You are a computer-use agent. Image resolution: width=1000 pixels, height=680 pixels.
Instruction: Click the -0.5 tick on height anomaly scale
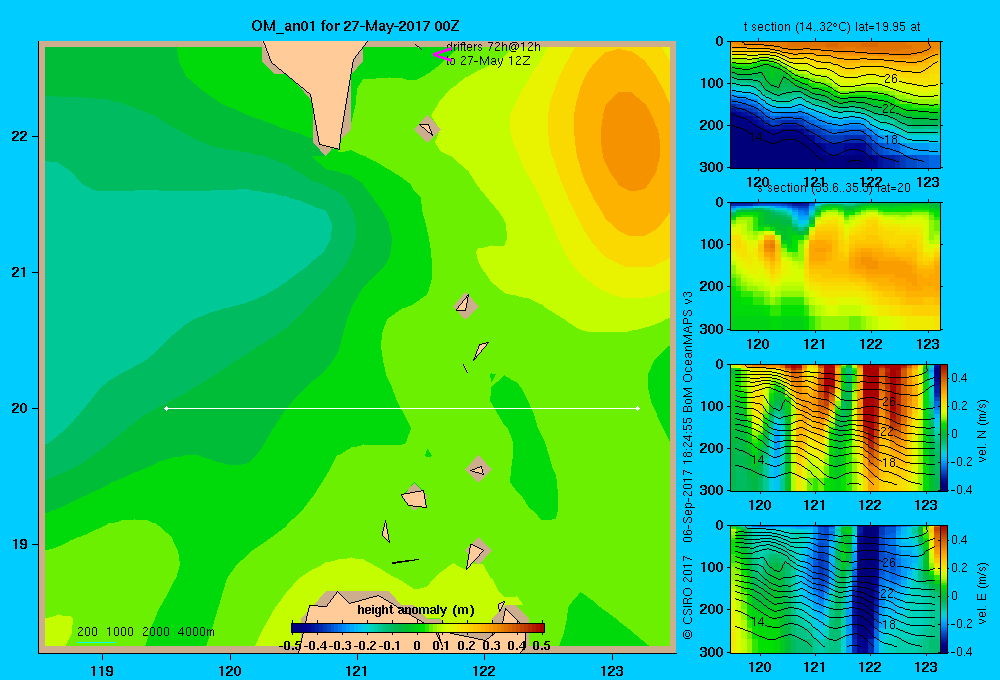coord(290,646)
